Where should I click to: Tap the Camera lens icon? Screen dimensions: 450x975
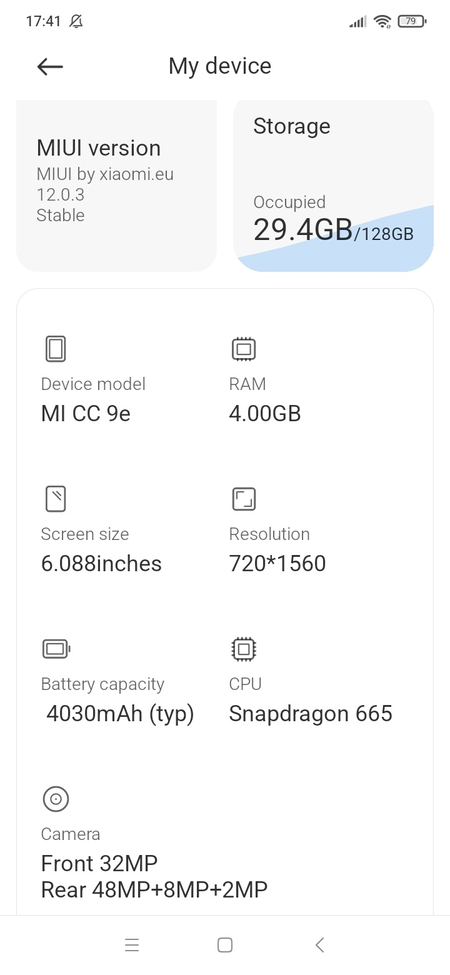(x=55, y=799)
